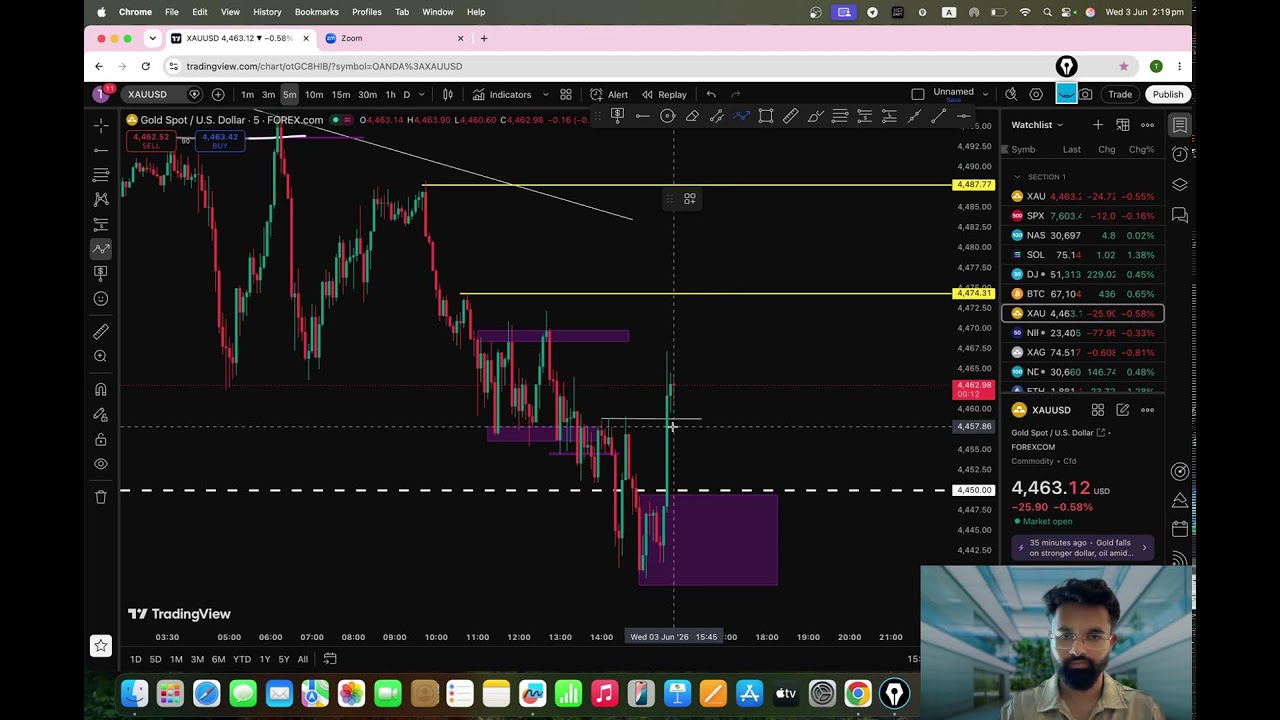Image resolution: width=1280 pixels, height=720 pixels.
Task: Activate the zoom in tool
Action: pyautogui.click(x=101, y=356)
